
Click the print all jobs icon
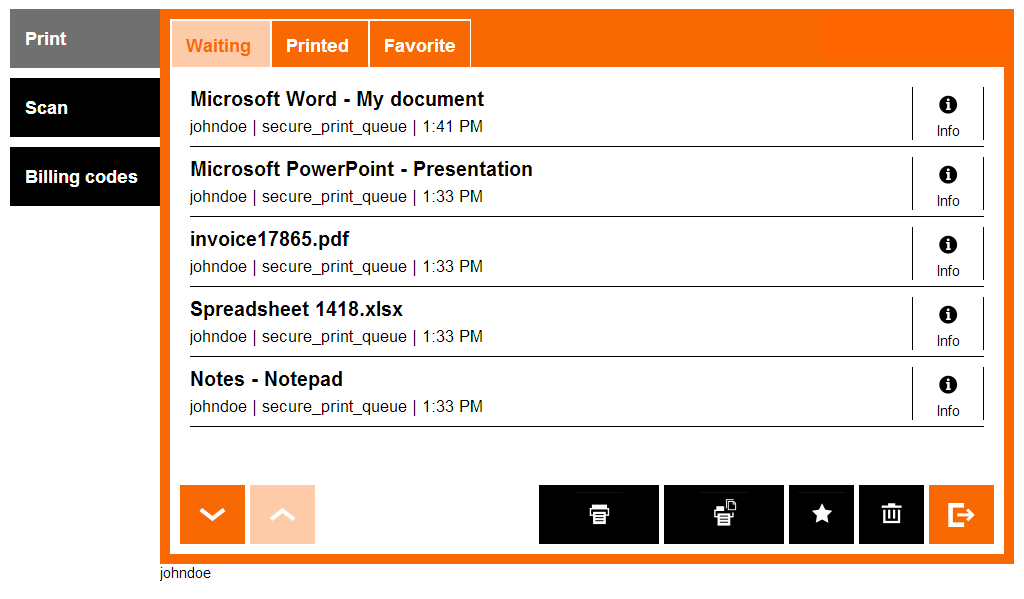coord(723,514)
